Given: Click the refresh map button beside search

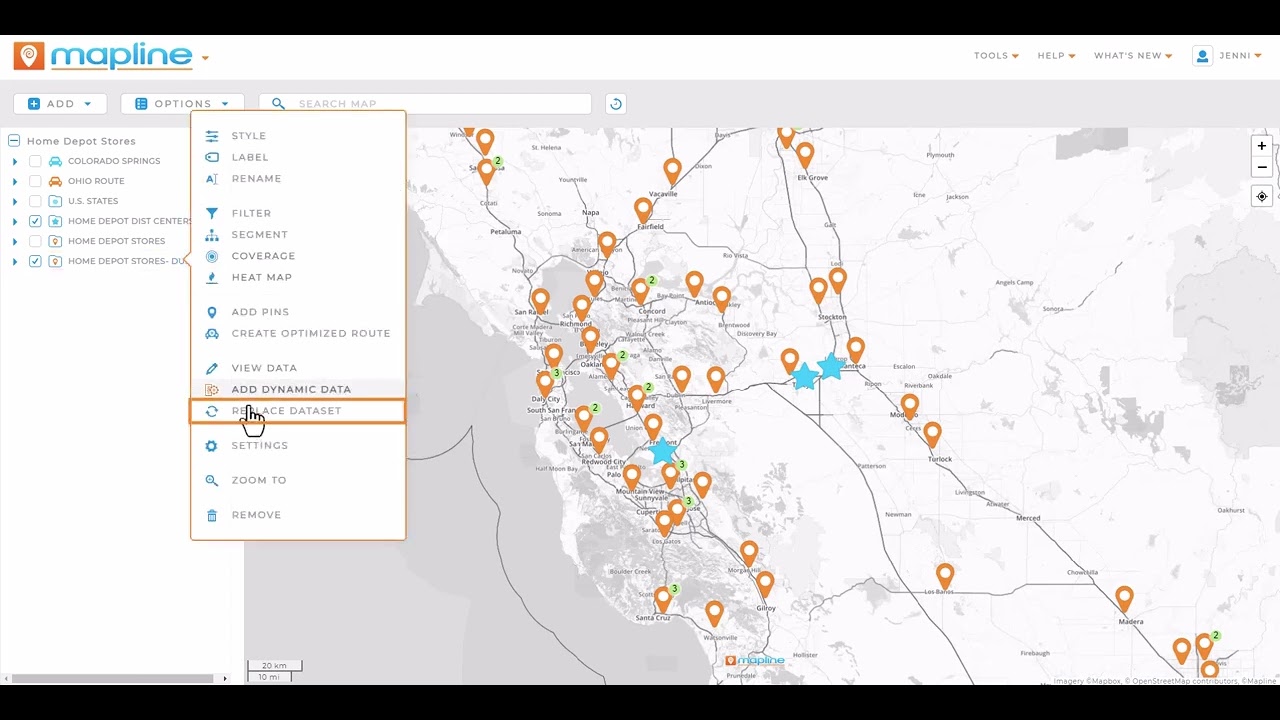Looking at the screenshot, I should click(x=616, y=104).
